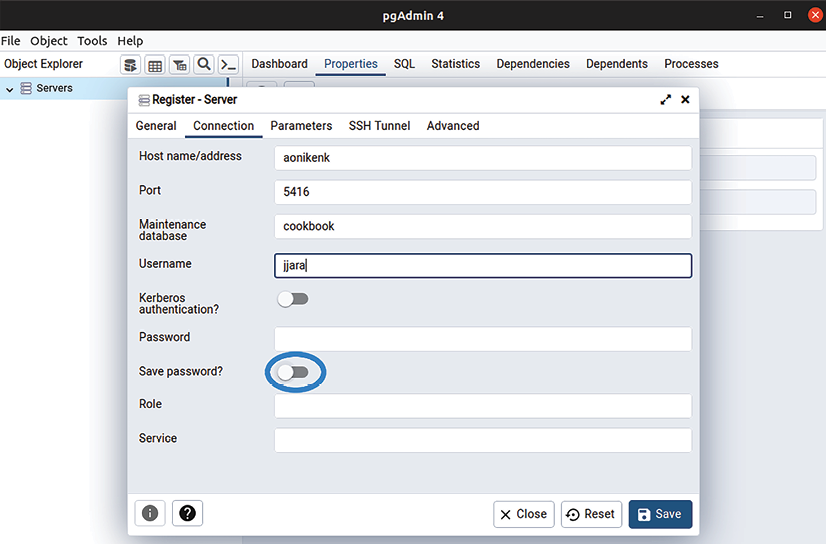This screenshot has width=826, height=544.
Task: Open View Data grid icon in Object Explorer
Action: pos(155,65)
